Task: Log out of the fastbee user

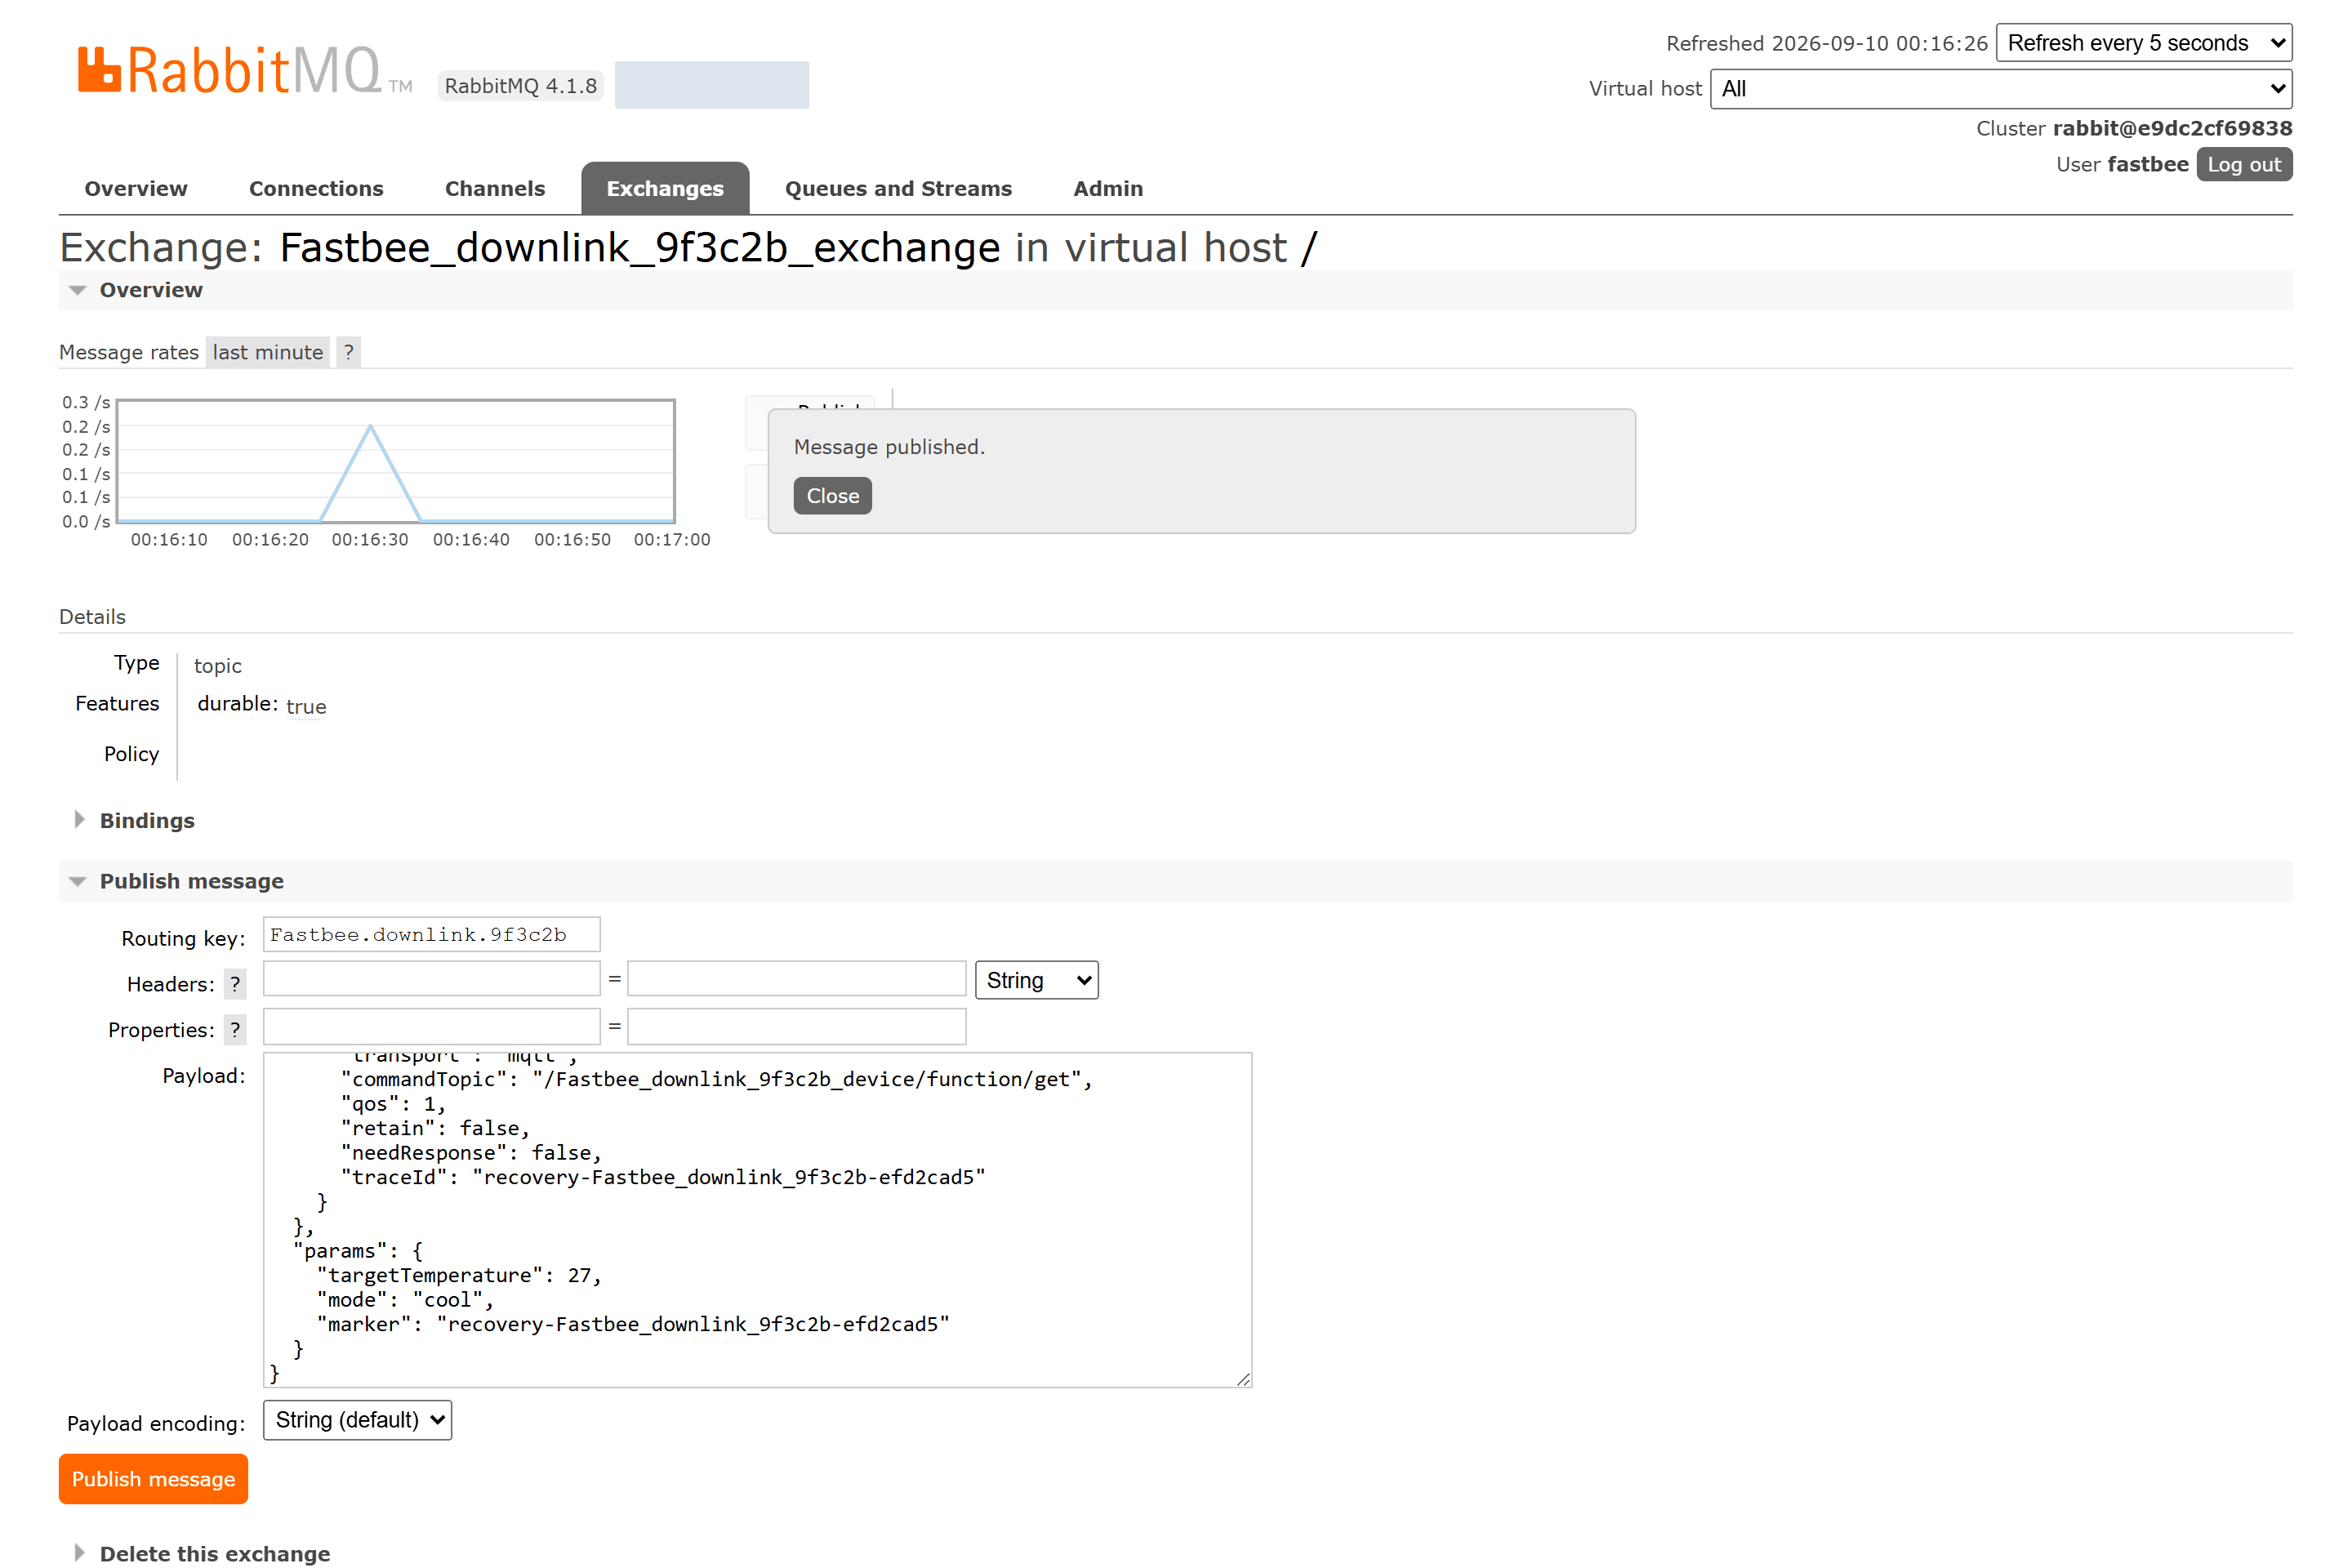Action: tap(2244, 165)
